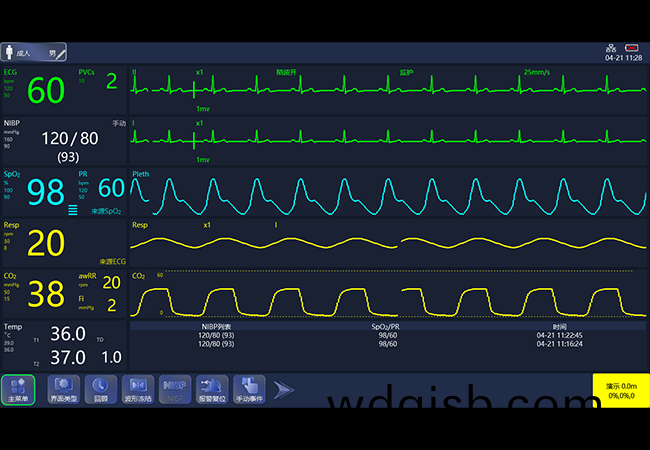650x450 pixels.
Task: Expand more quick keys with the arrow
Action: coord(284,390)
